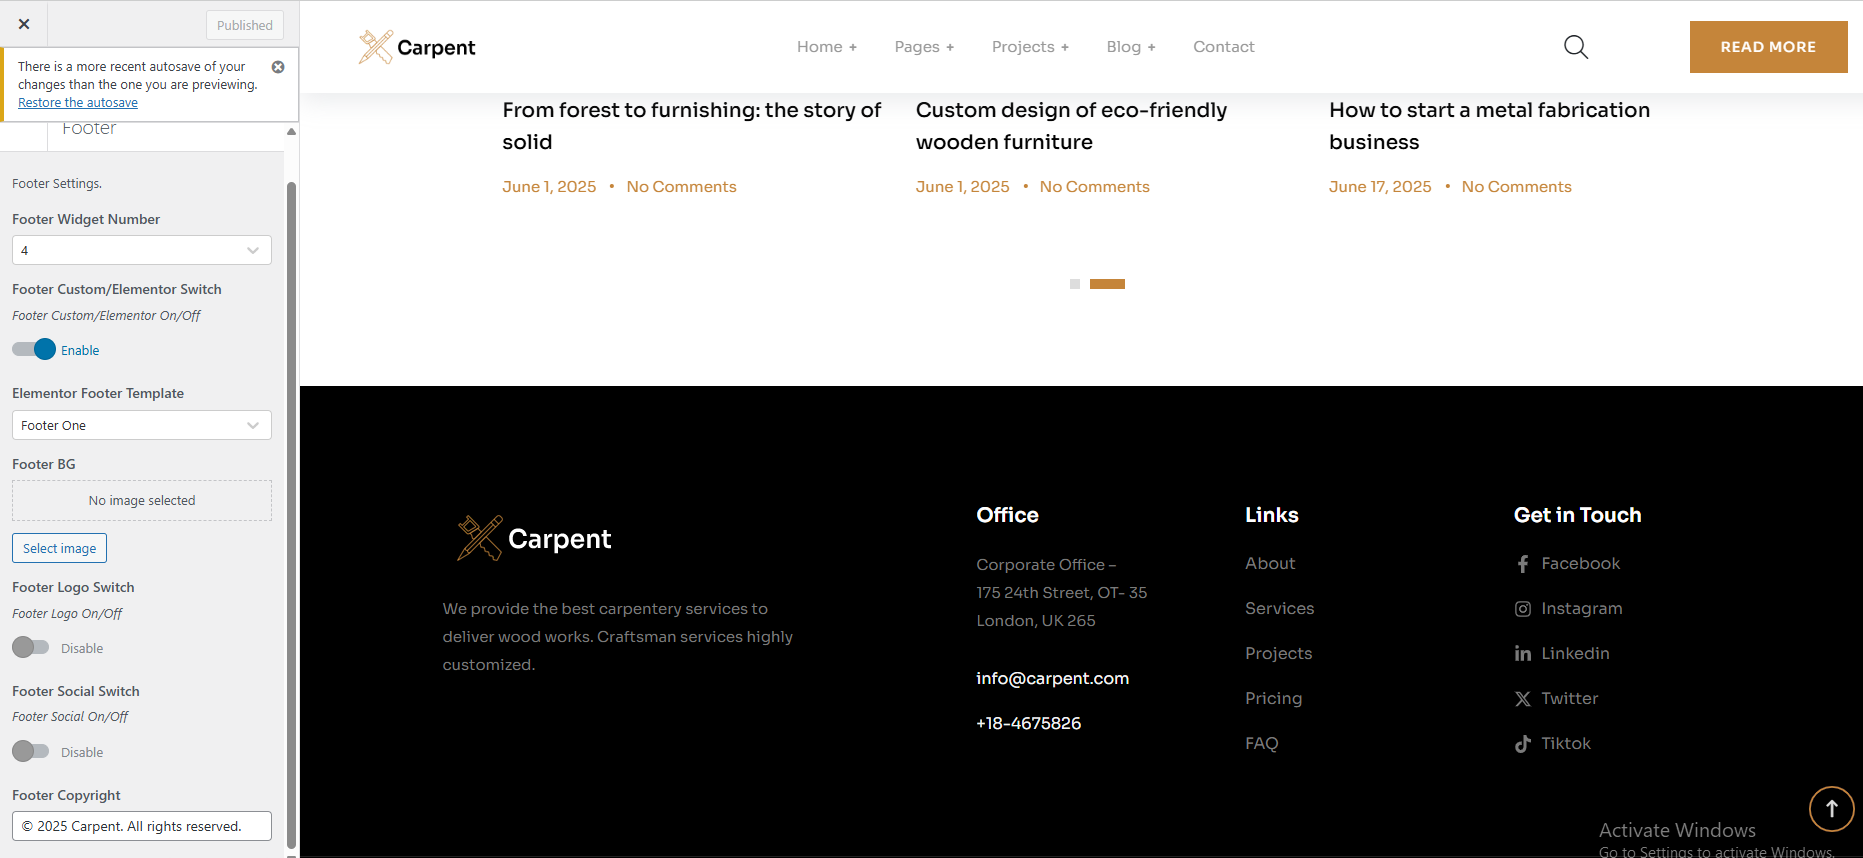The width and height of the screenshot is (1863, 858).
Task: Open the site search magnifier icon
Action: 1576,47
